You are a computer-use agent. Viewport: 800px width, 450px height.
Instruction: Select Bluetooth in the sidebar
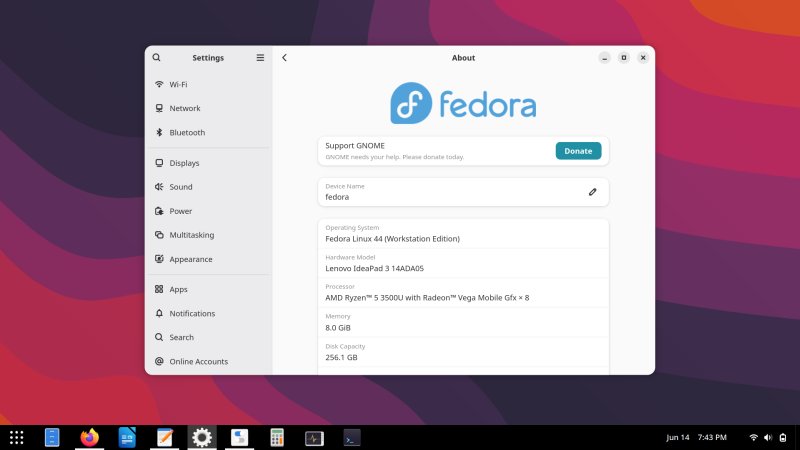[208, 133]
